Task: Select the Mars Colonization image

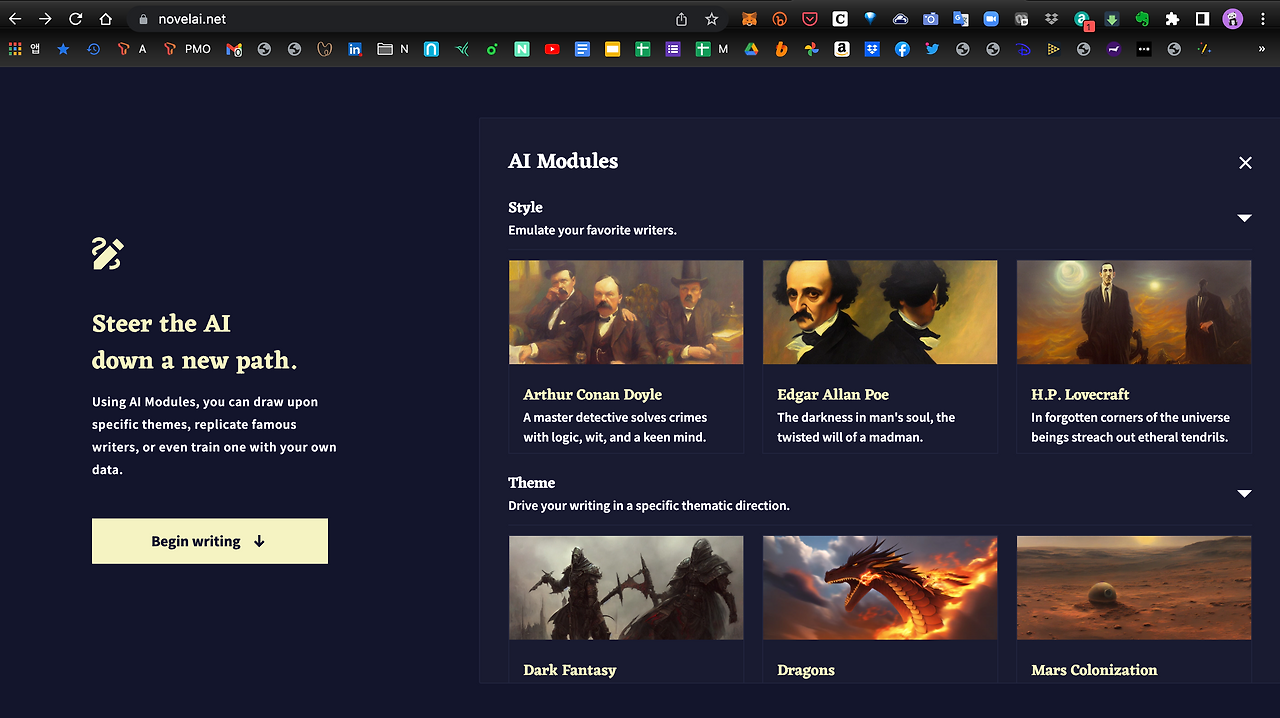Action: [1134, 588]
